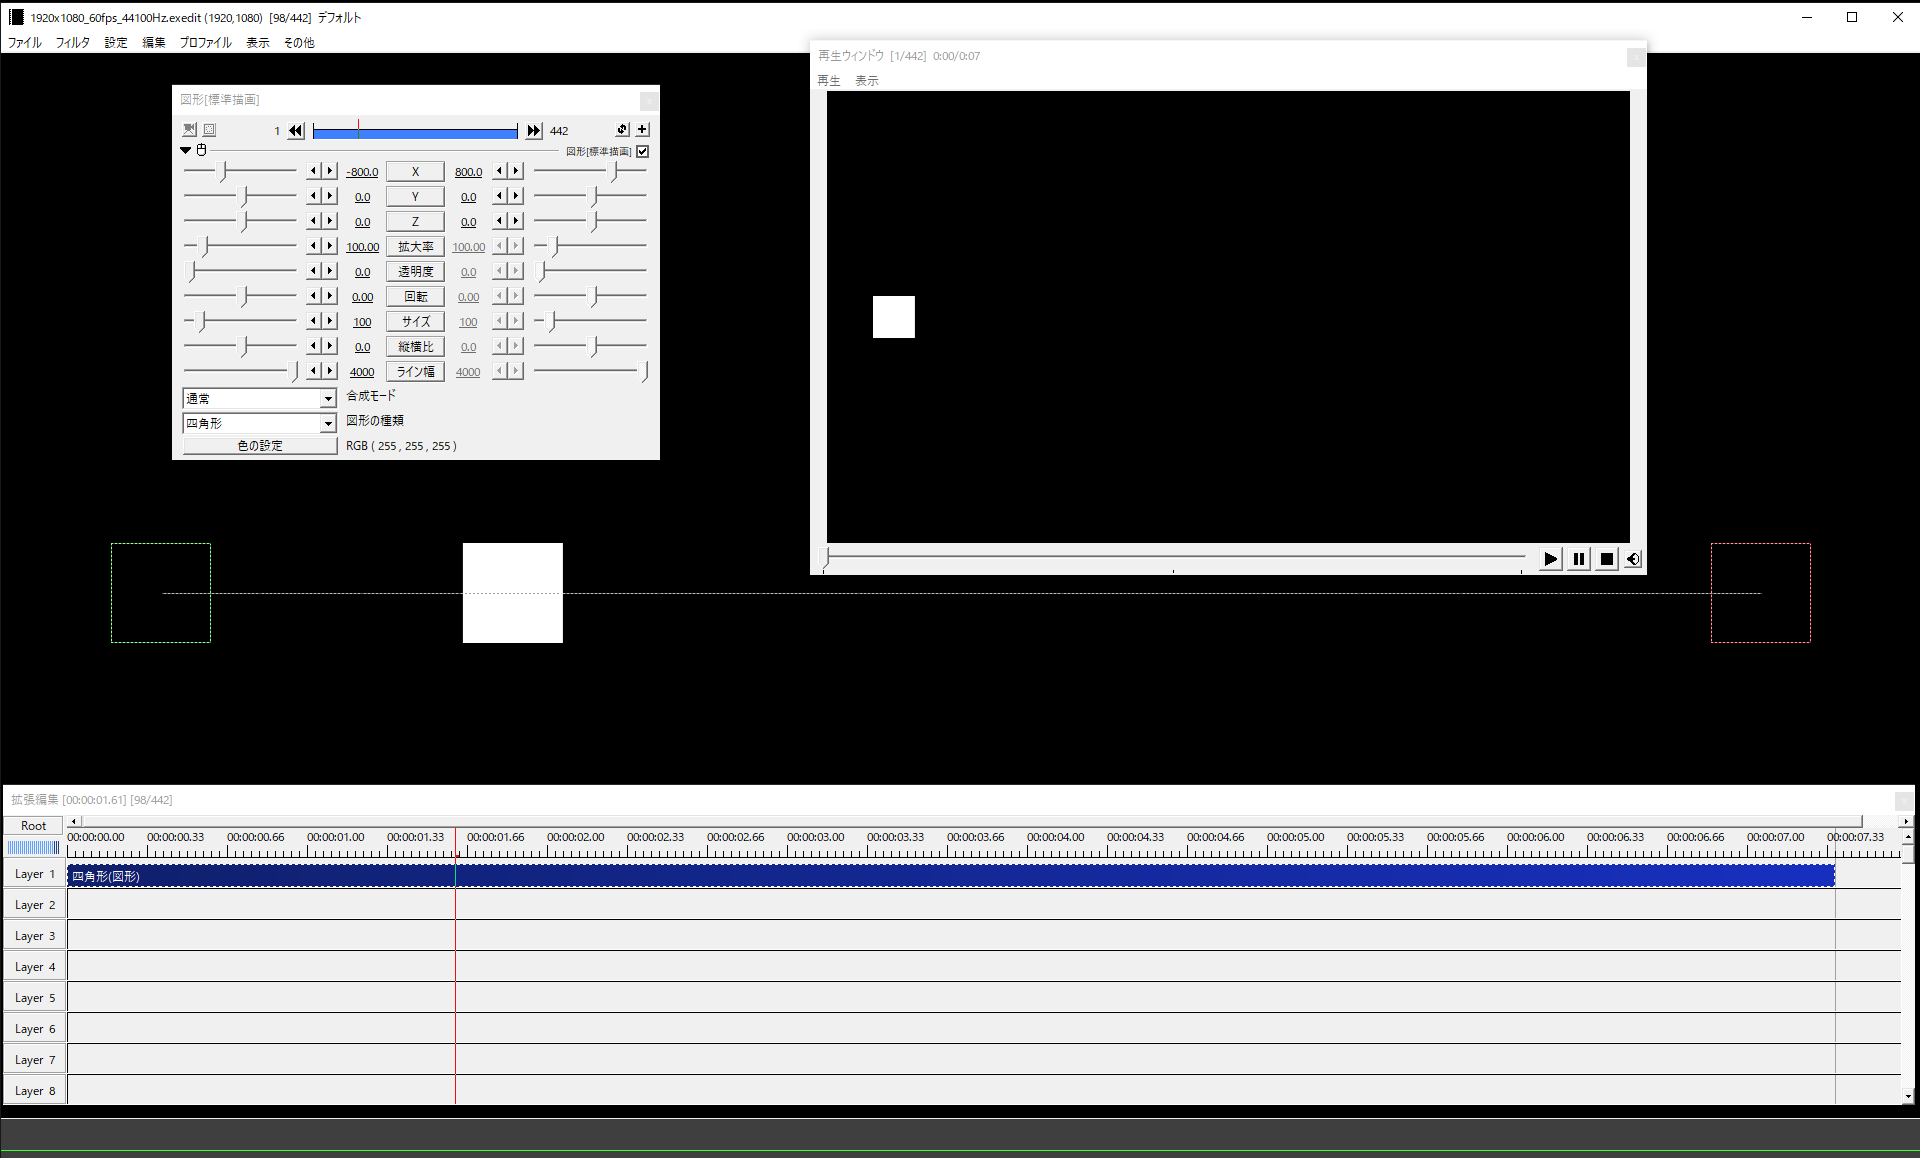Open the フィルタ menu
The height and width of the screenshot is (1158, 1920).
tap(72, 43)
